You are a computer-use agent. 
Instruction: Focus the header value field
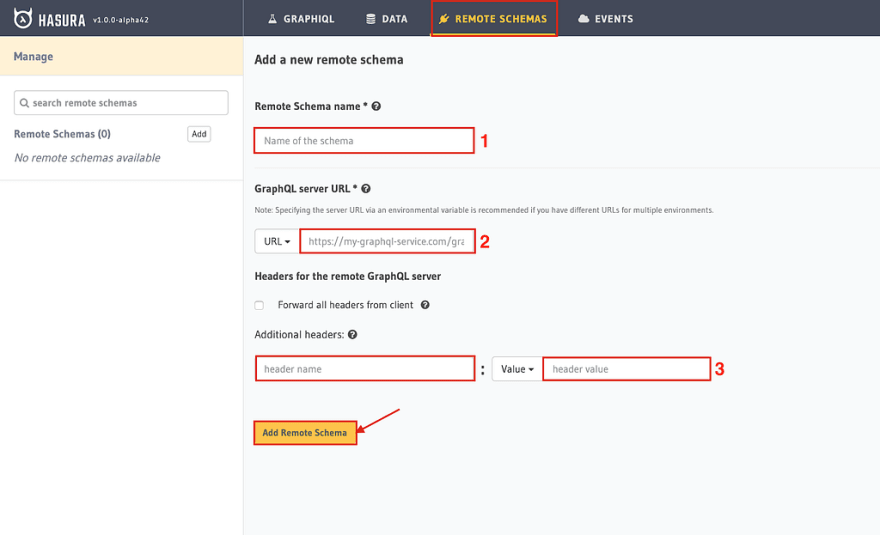626,369
